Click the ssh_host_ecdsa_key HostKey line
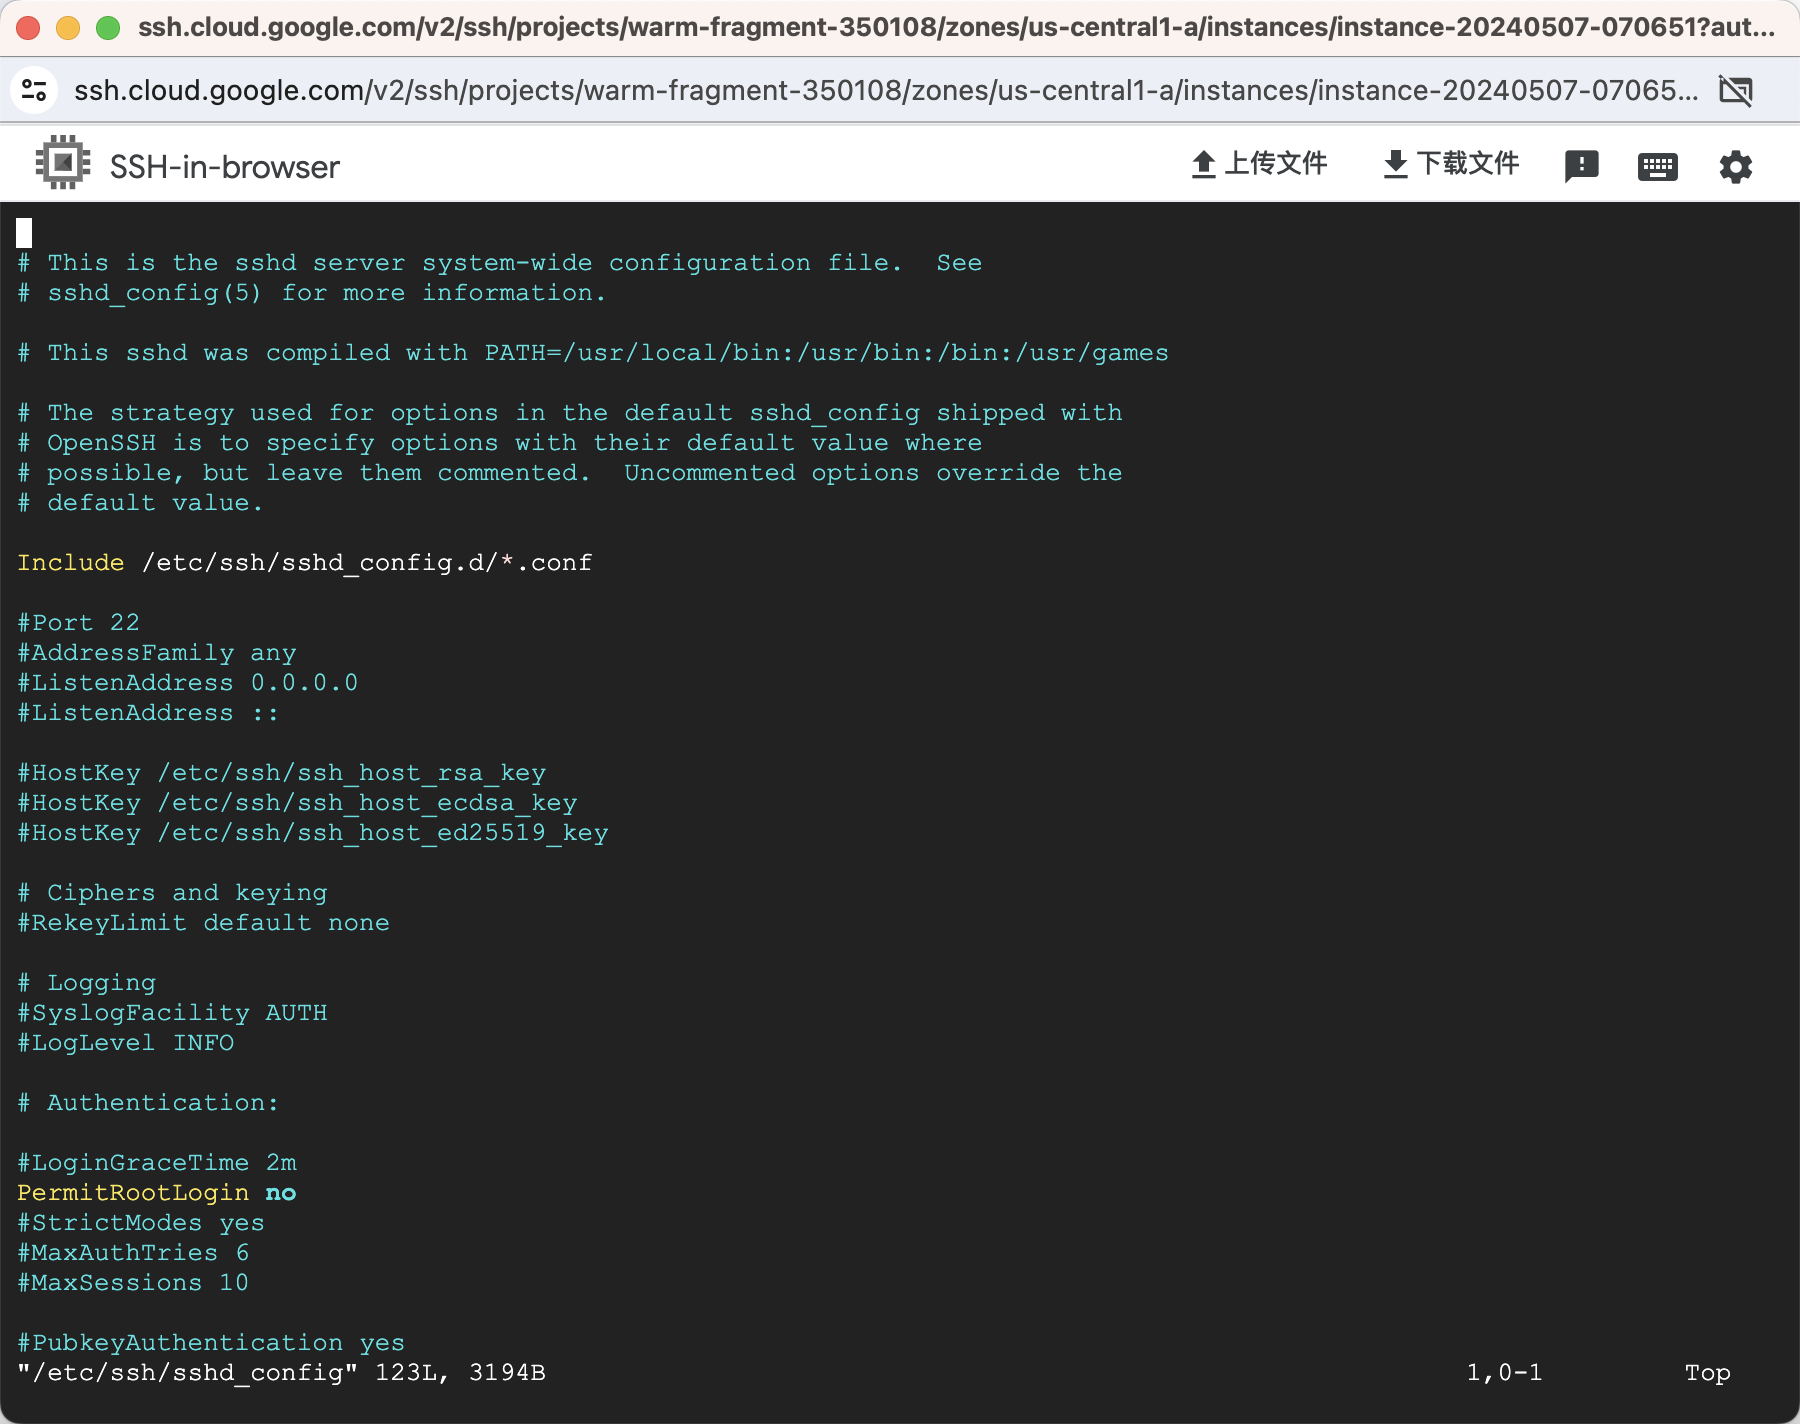The image size is (1800, 1424). point(298,803)
